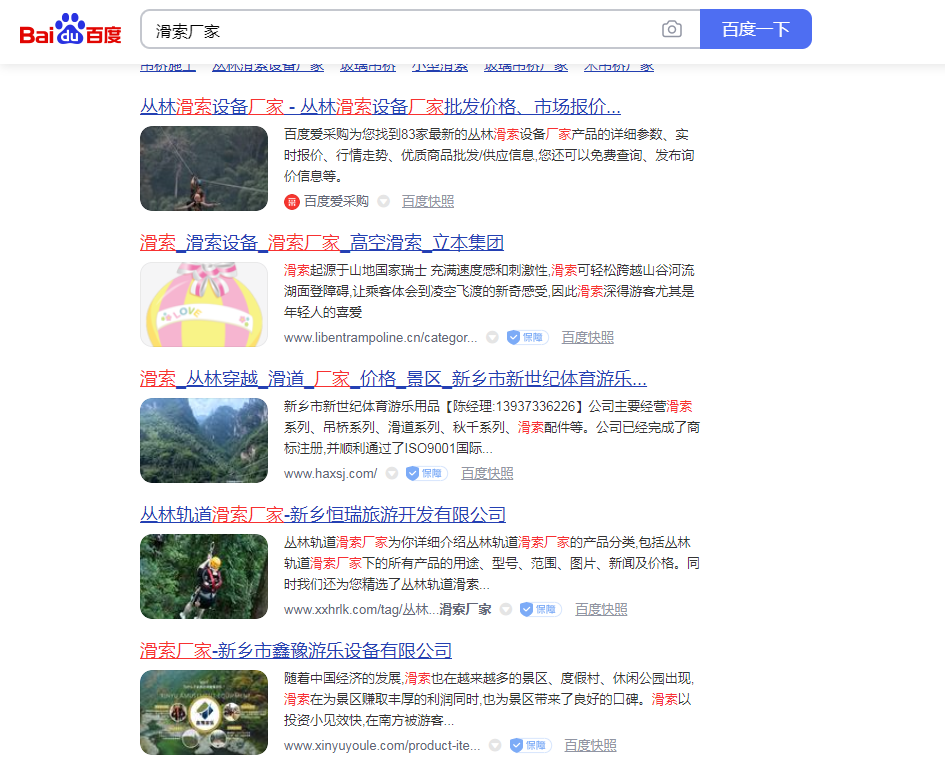Expand dropdown arrow next to libentrampoline URL

492,338
